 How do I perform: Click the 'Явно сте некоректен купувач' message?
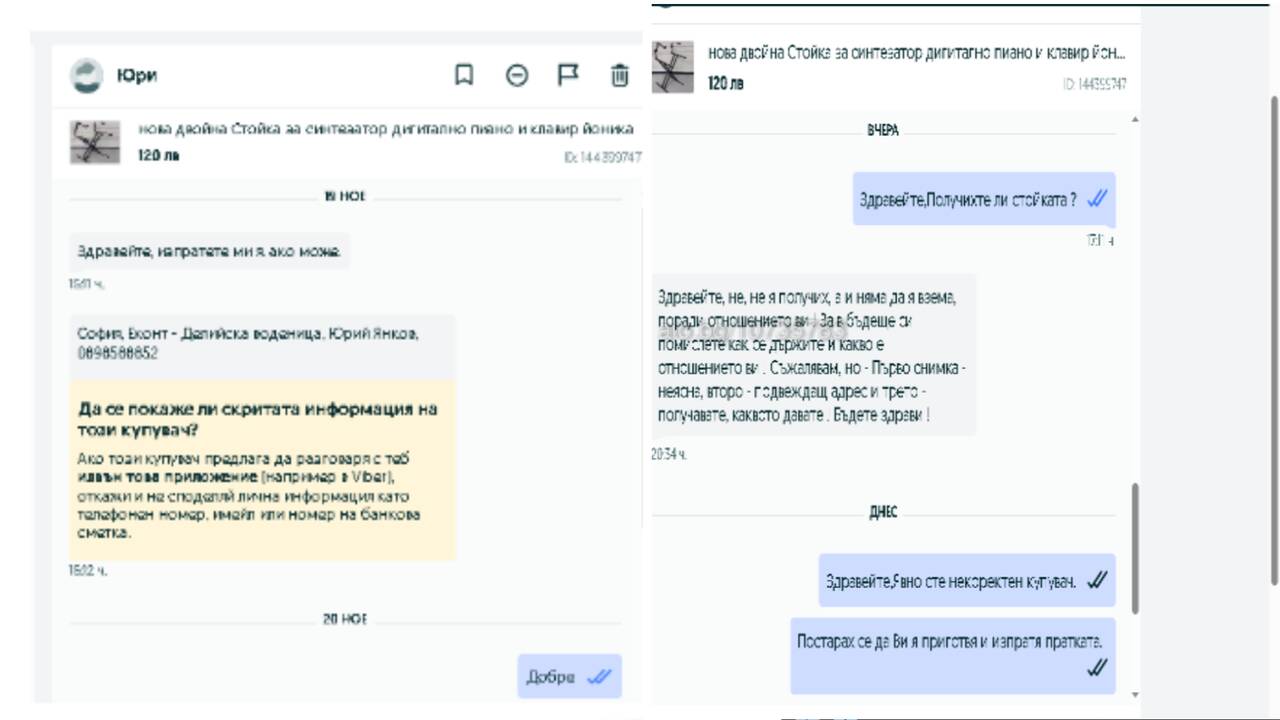[966, 581]
